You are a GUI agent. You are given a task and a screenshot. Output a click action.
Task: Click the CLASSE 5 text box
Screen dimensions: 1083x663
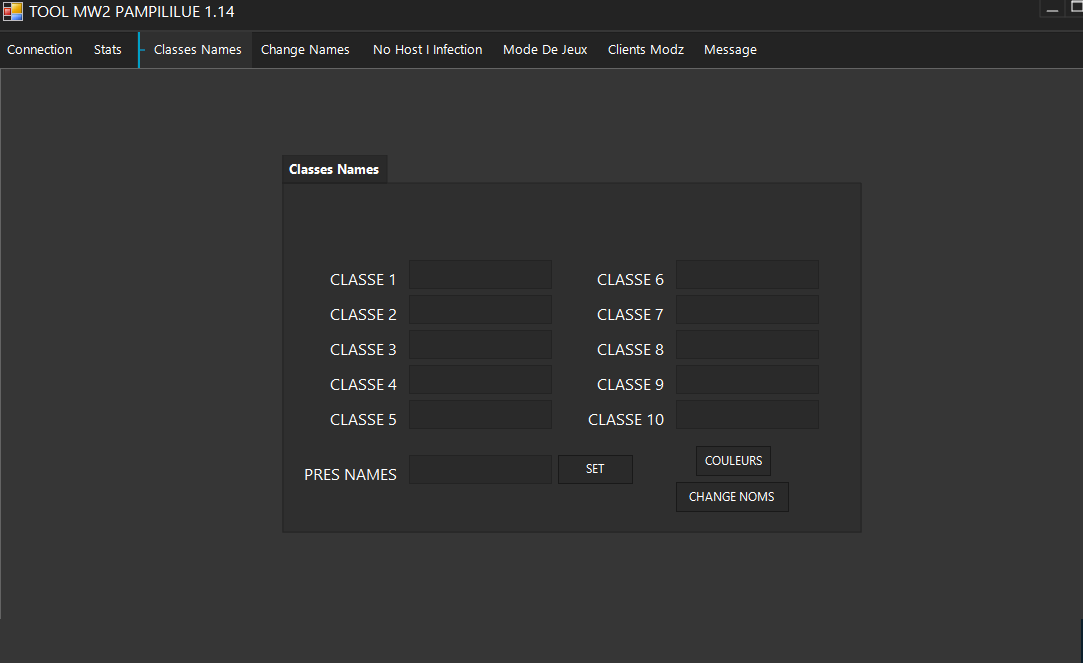pyautogui.click(x=480, y=415)
